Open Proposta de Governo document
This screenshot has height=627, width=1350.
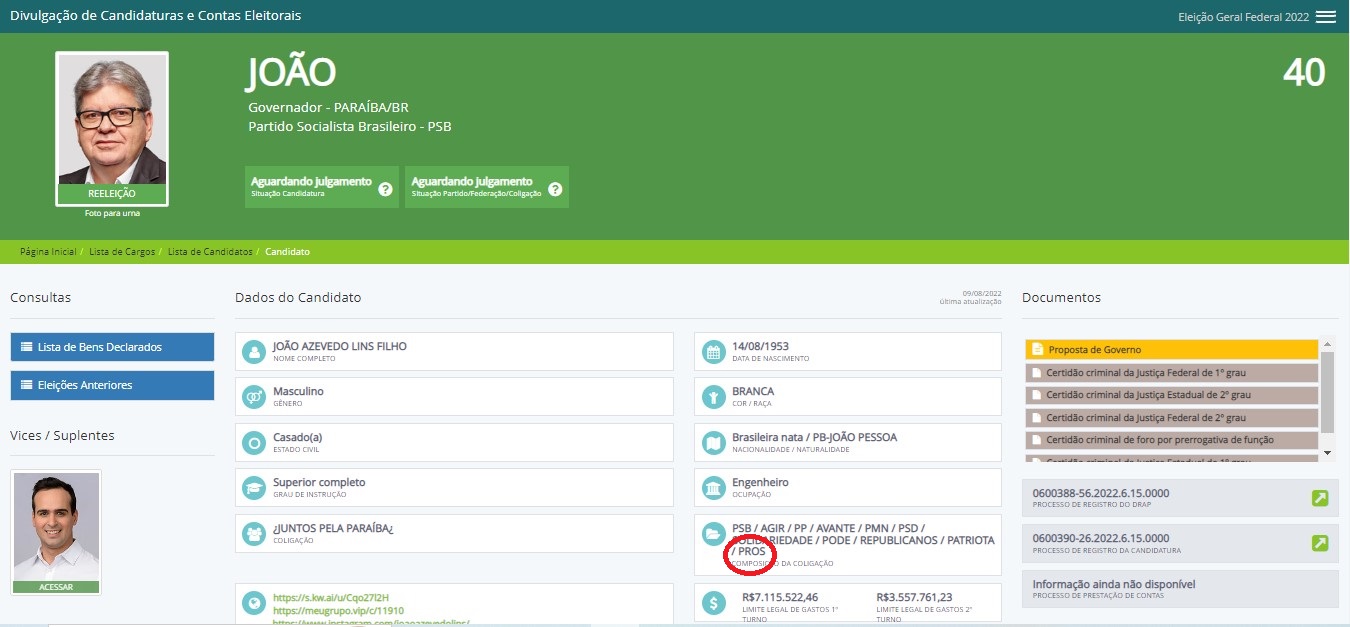pos(1172,350)
